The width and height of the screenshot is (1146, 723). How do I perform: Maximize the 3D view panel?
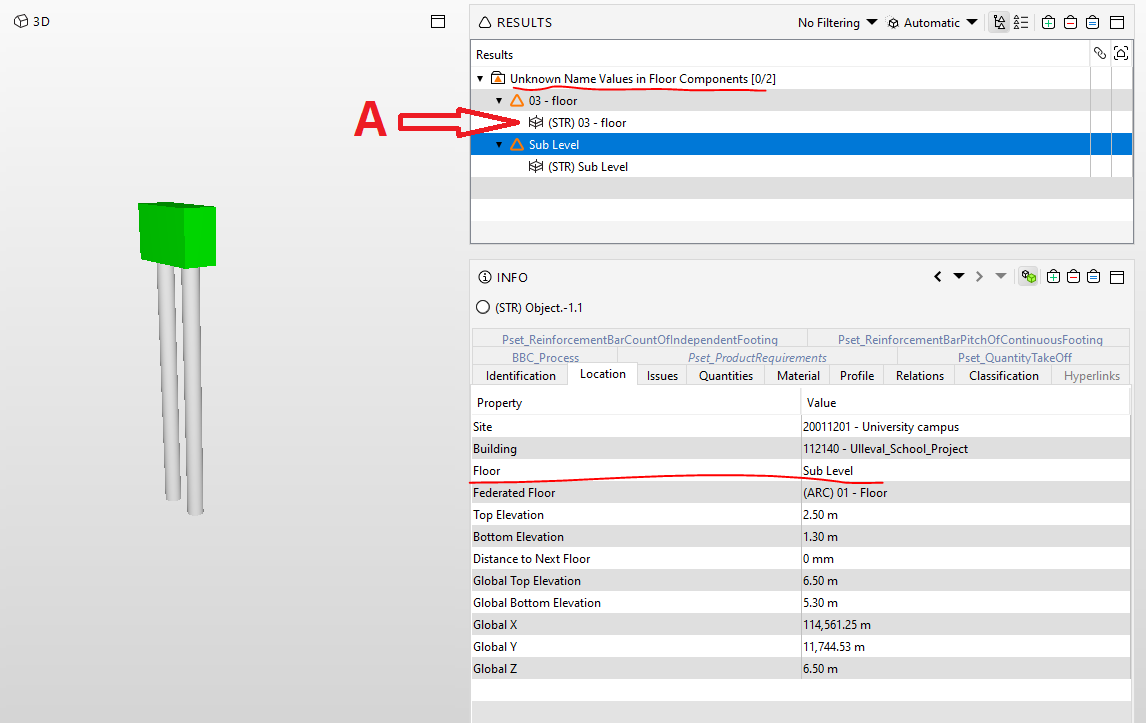tap(438, 22)
